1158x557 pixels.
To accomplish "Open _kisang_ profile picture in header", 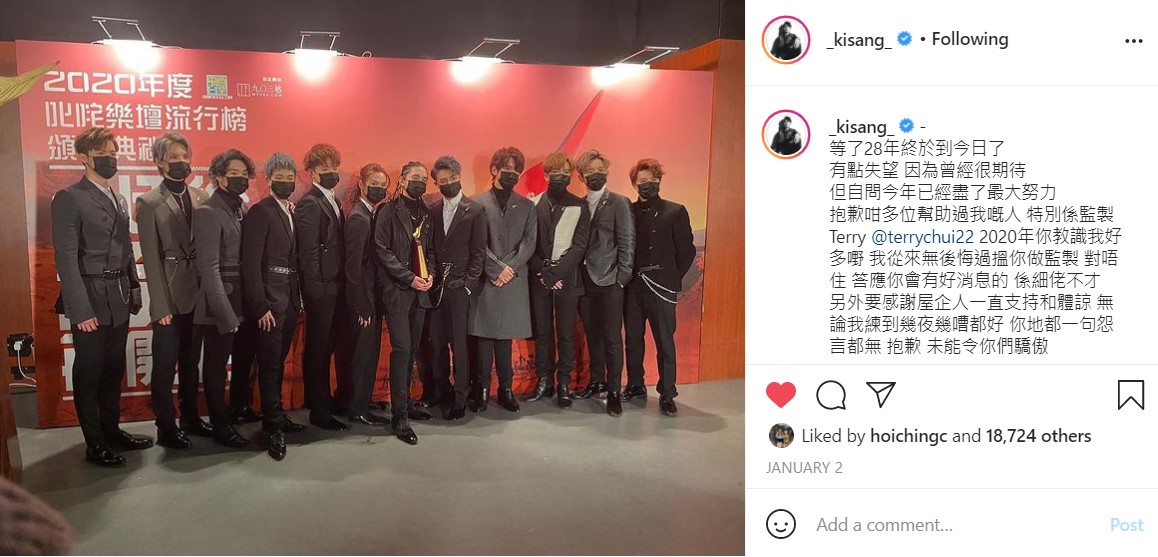I will point(787,40).
